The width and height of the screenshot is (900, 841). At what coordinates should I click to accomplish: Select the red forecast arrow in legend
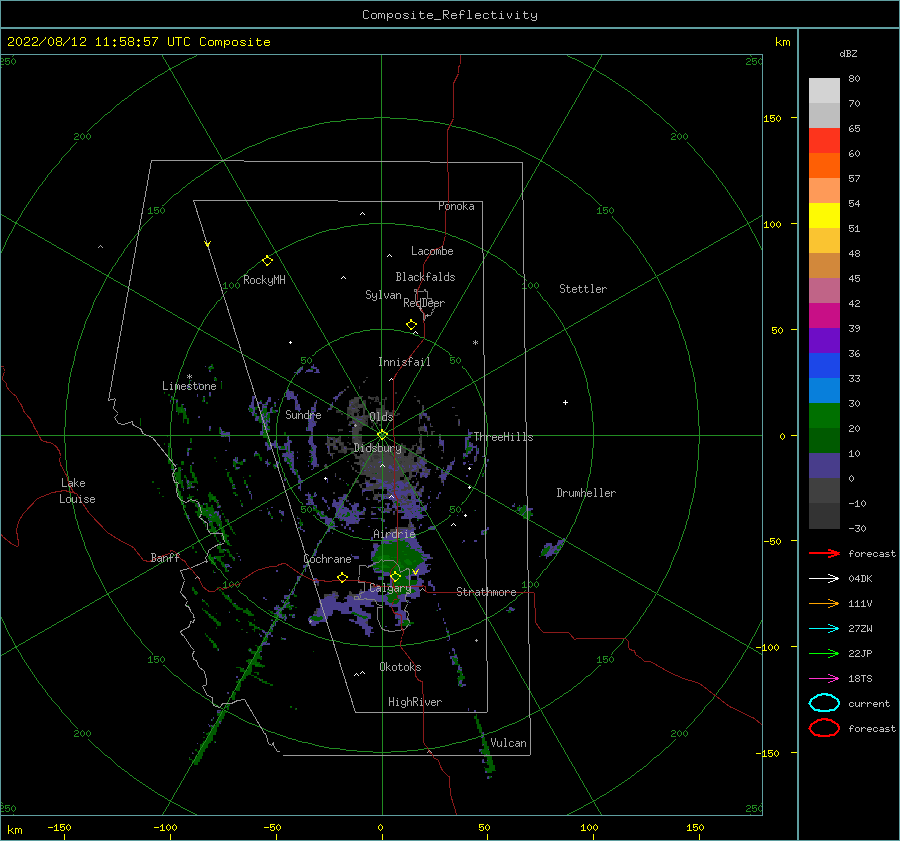click(x=824, y=553)
